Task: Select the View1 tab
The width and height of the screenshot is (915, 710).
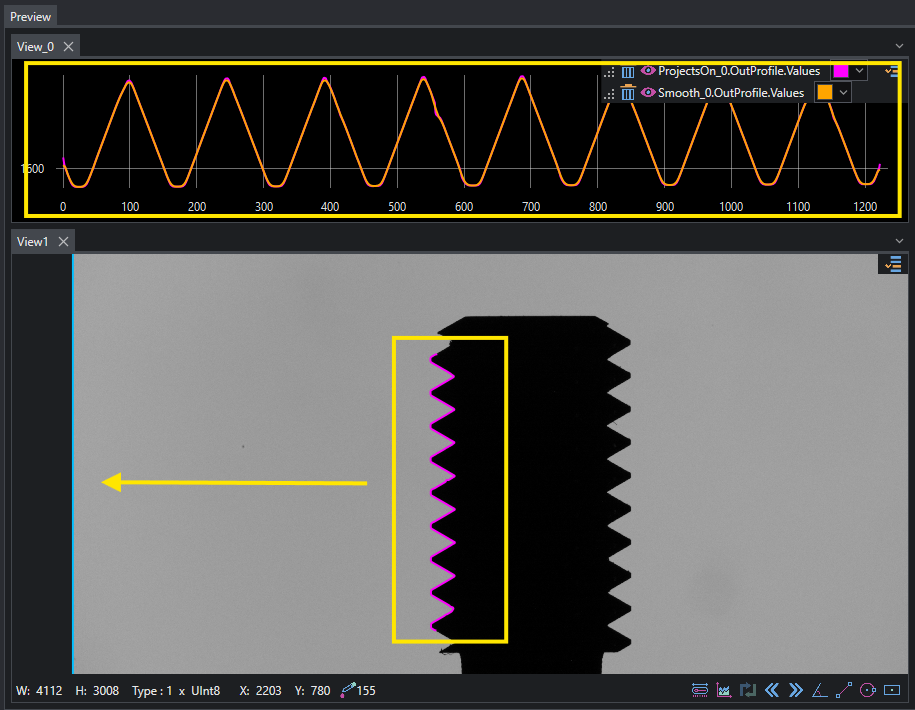Action: pos(32,242)
